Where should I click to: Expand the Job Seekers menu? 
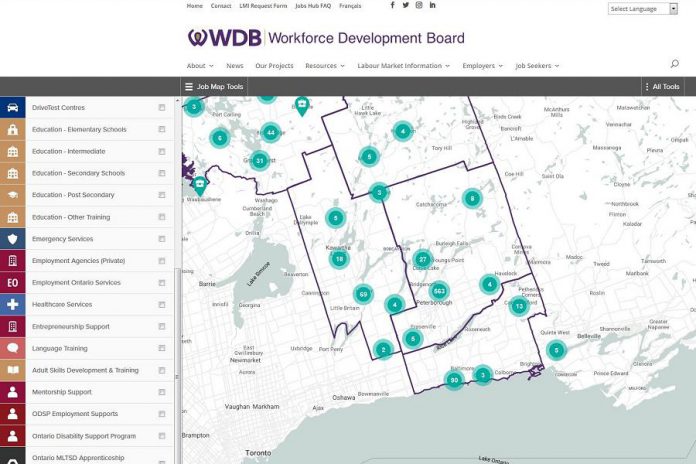537,66
